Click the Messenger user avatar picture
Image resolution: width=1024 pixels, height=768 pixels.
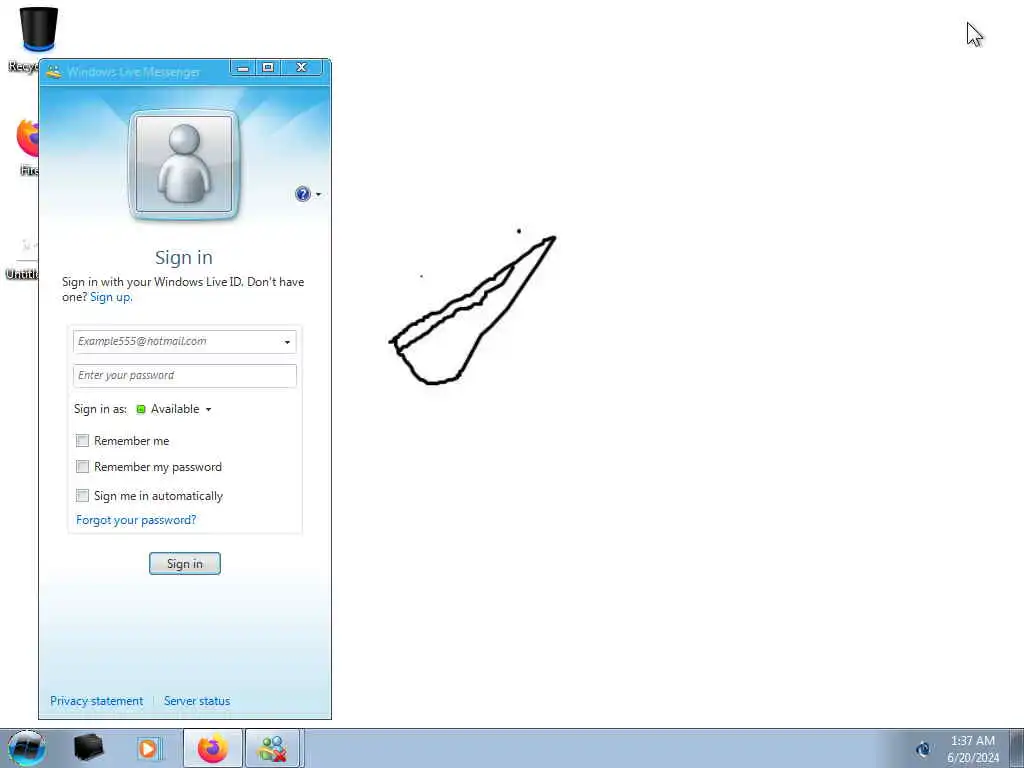(x=184, y=164)
